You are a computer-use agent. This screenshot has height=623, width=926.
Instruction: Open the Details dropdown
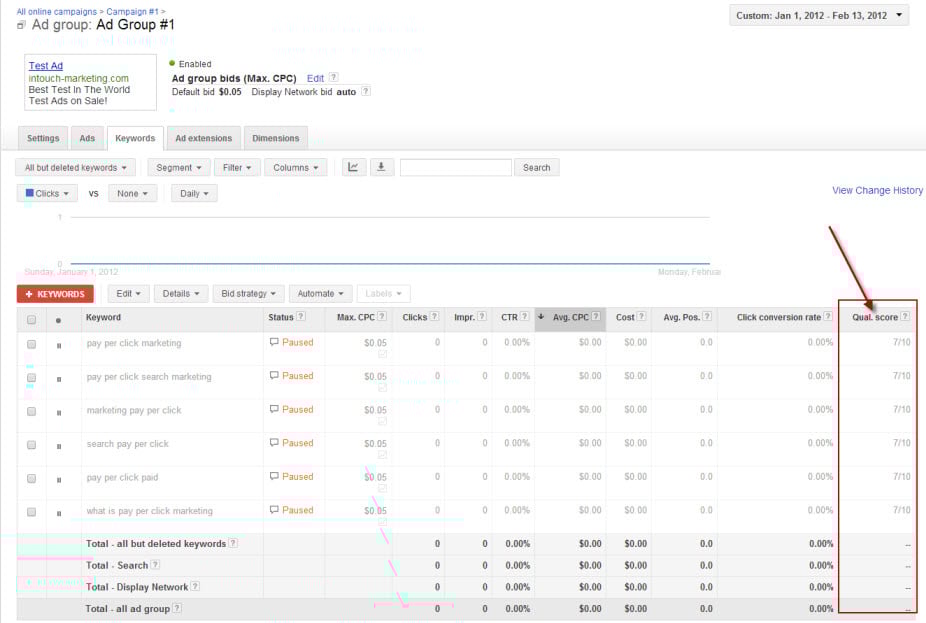181,293
